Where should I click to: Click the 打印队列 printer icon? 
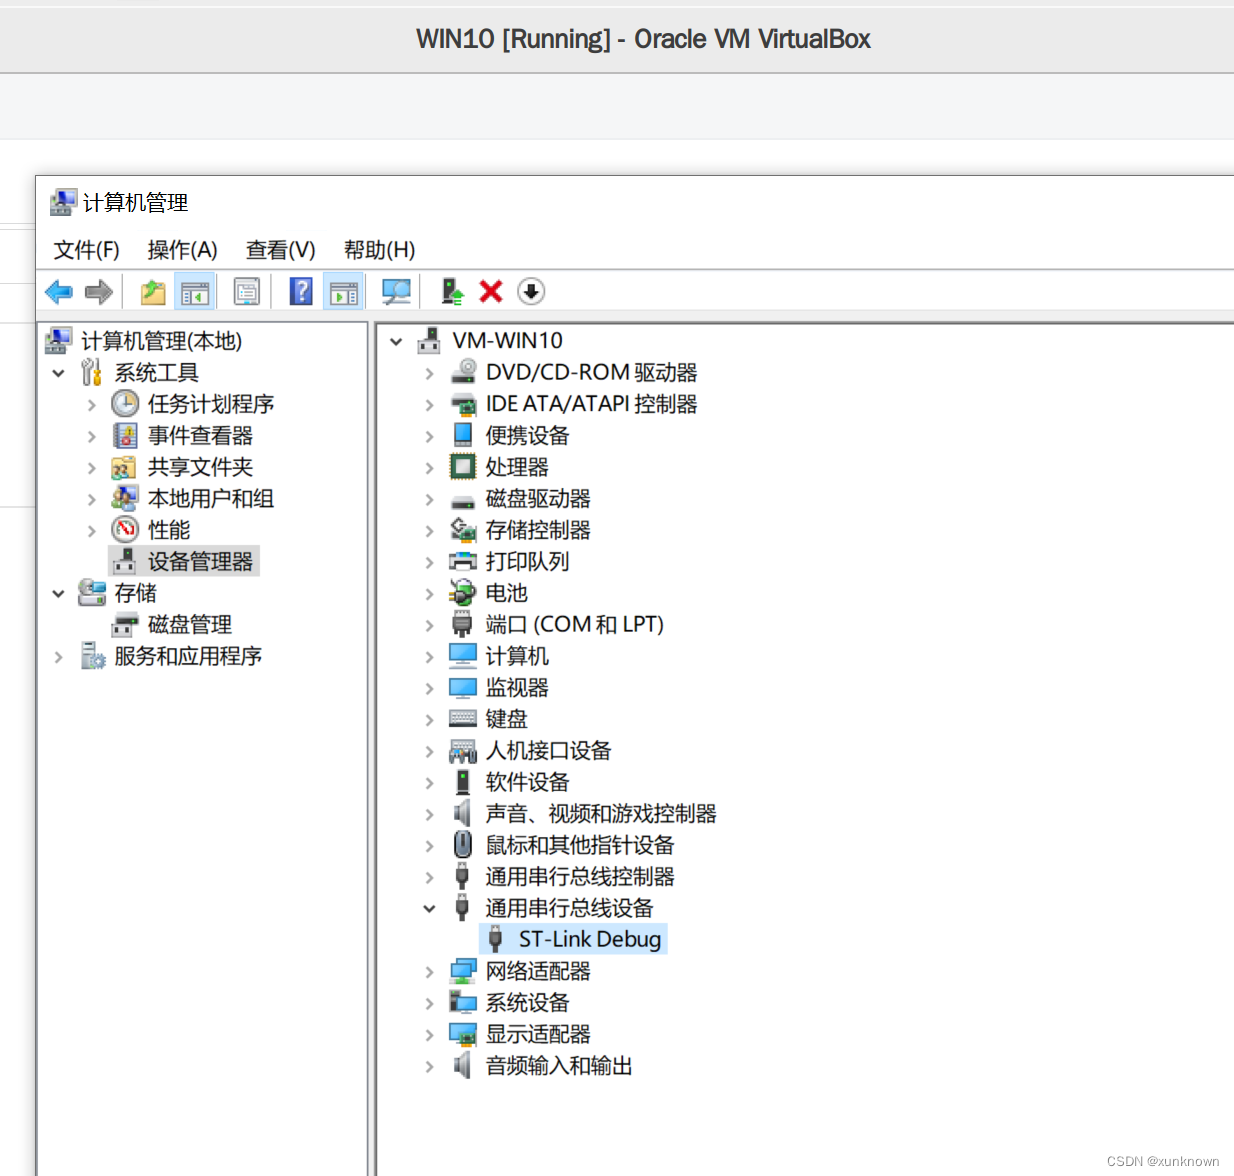pyautogui.click(x=463, y=561)
